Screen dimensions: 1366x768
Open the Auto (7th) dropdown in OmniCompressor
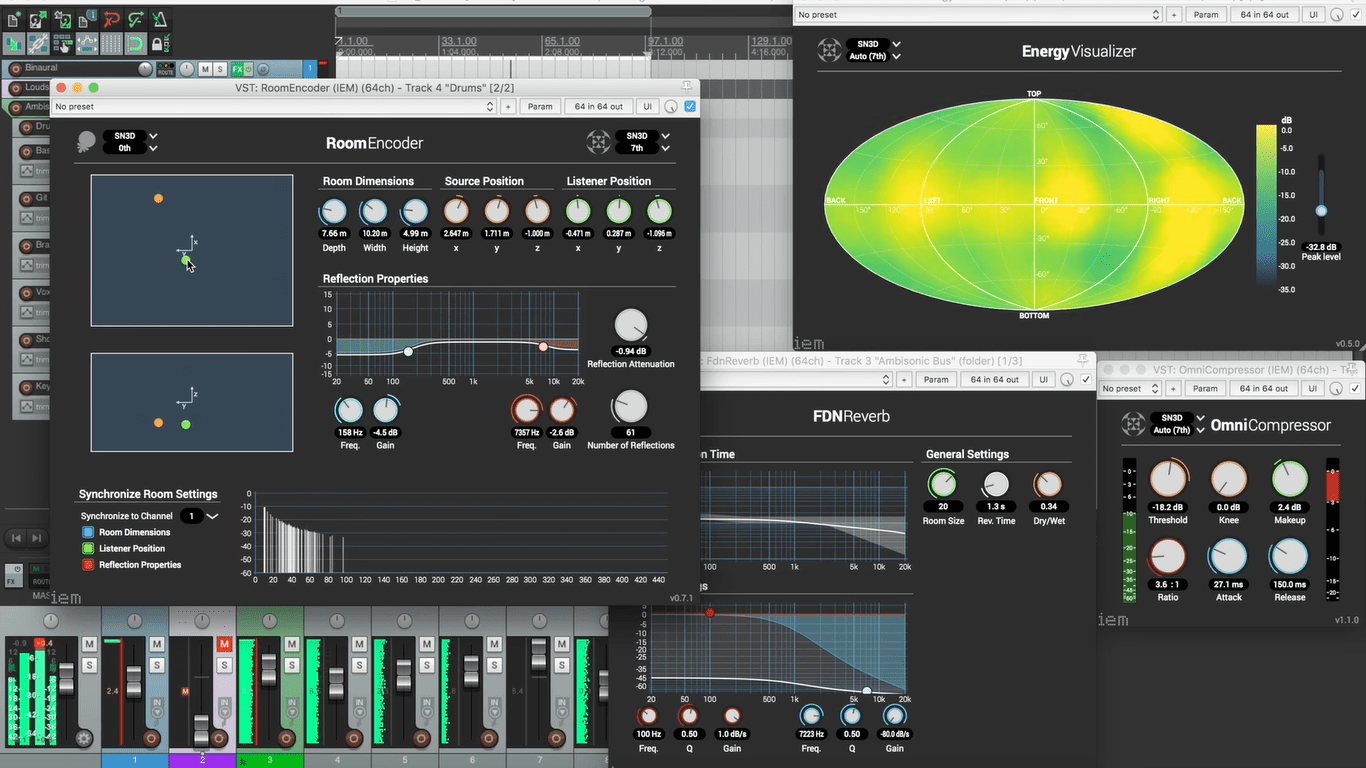[x=1179, y=430]
